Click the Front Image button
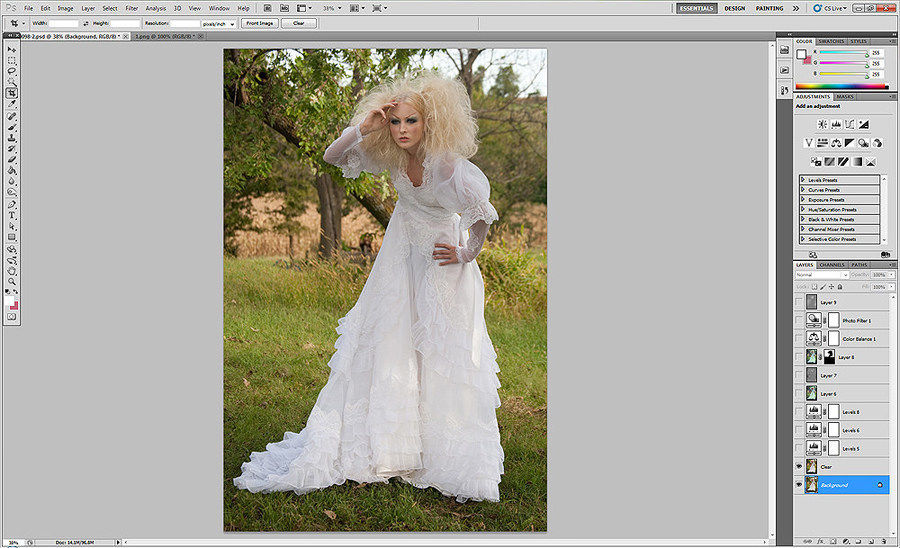The image size is (900, 548). [x=259, y=24]
